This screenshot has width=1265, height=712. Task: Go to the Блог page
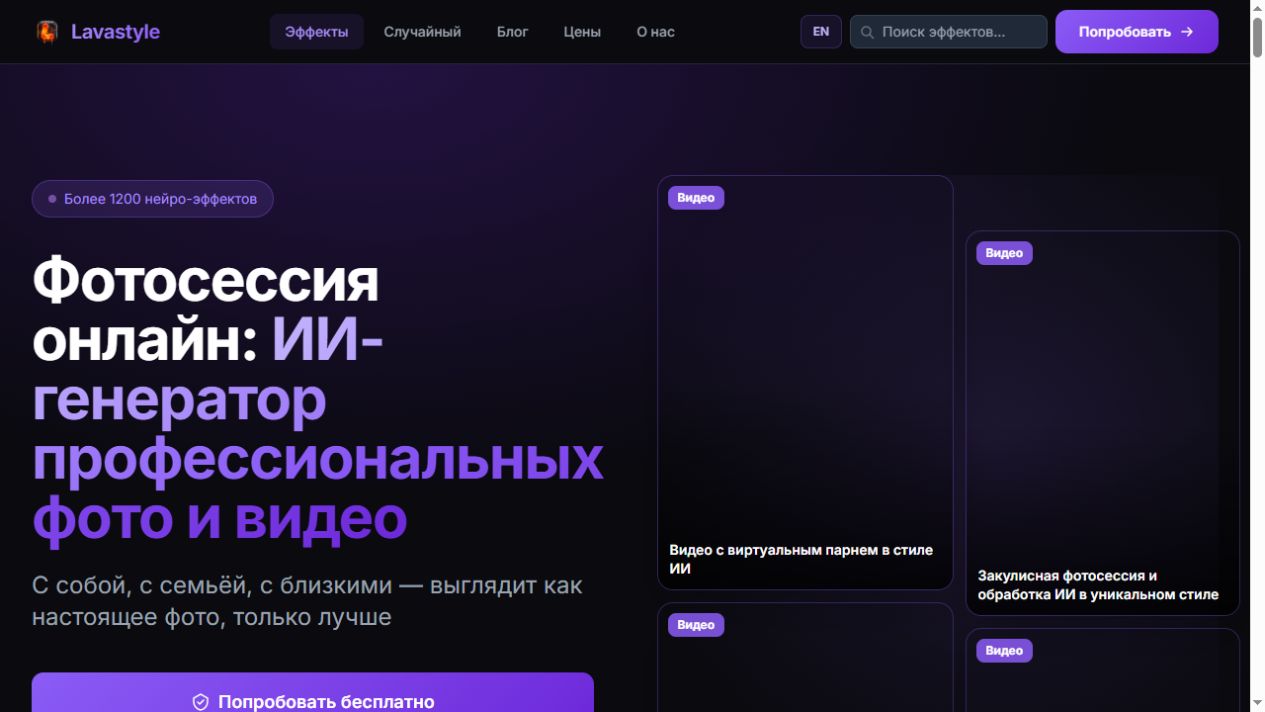(x=513, y=32)
